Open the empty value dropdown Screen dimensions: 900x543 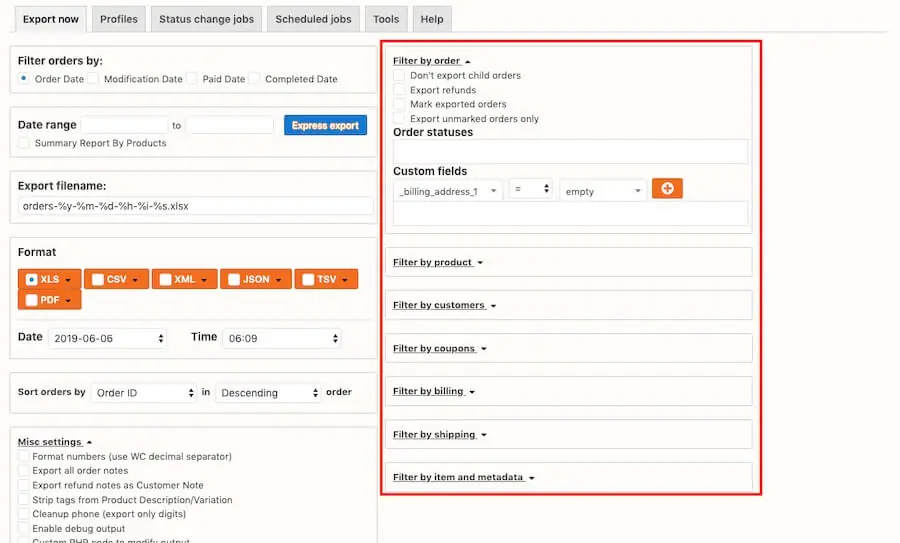click(603, 191)
